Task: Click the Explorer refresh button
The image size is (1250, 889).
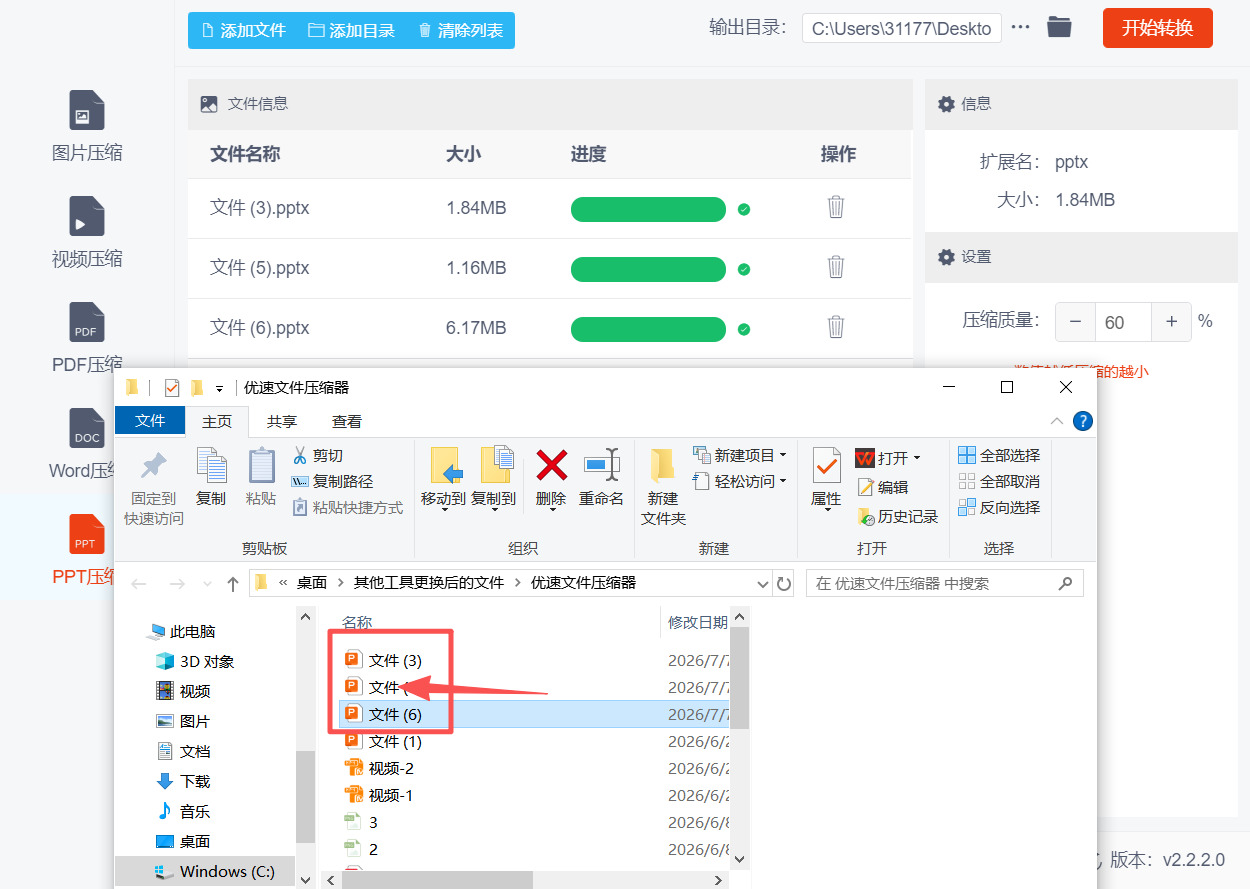Action: tap(784, 583)
